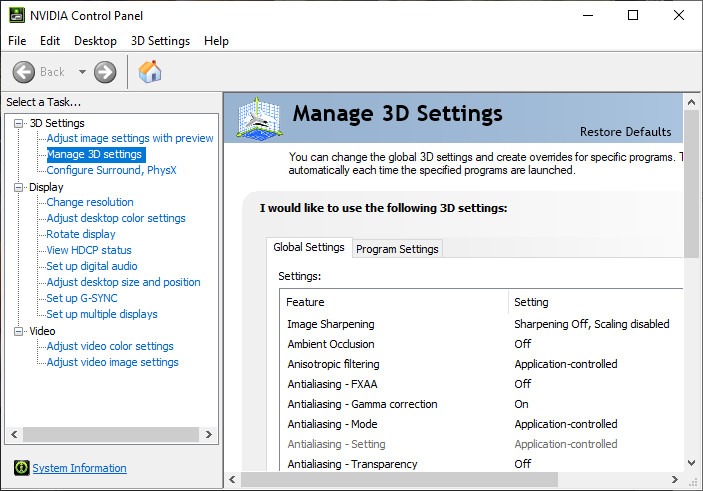Collapse the Display tree node
Image resolution: width=703 pixels, height=491 pixels.
18,187
